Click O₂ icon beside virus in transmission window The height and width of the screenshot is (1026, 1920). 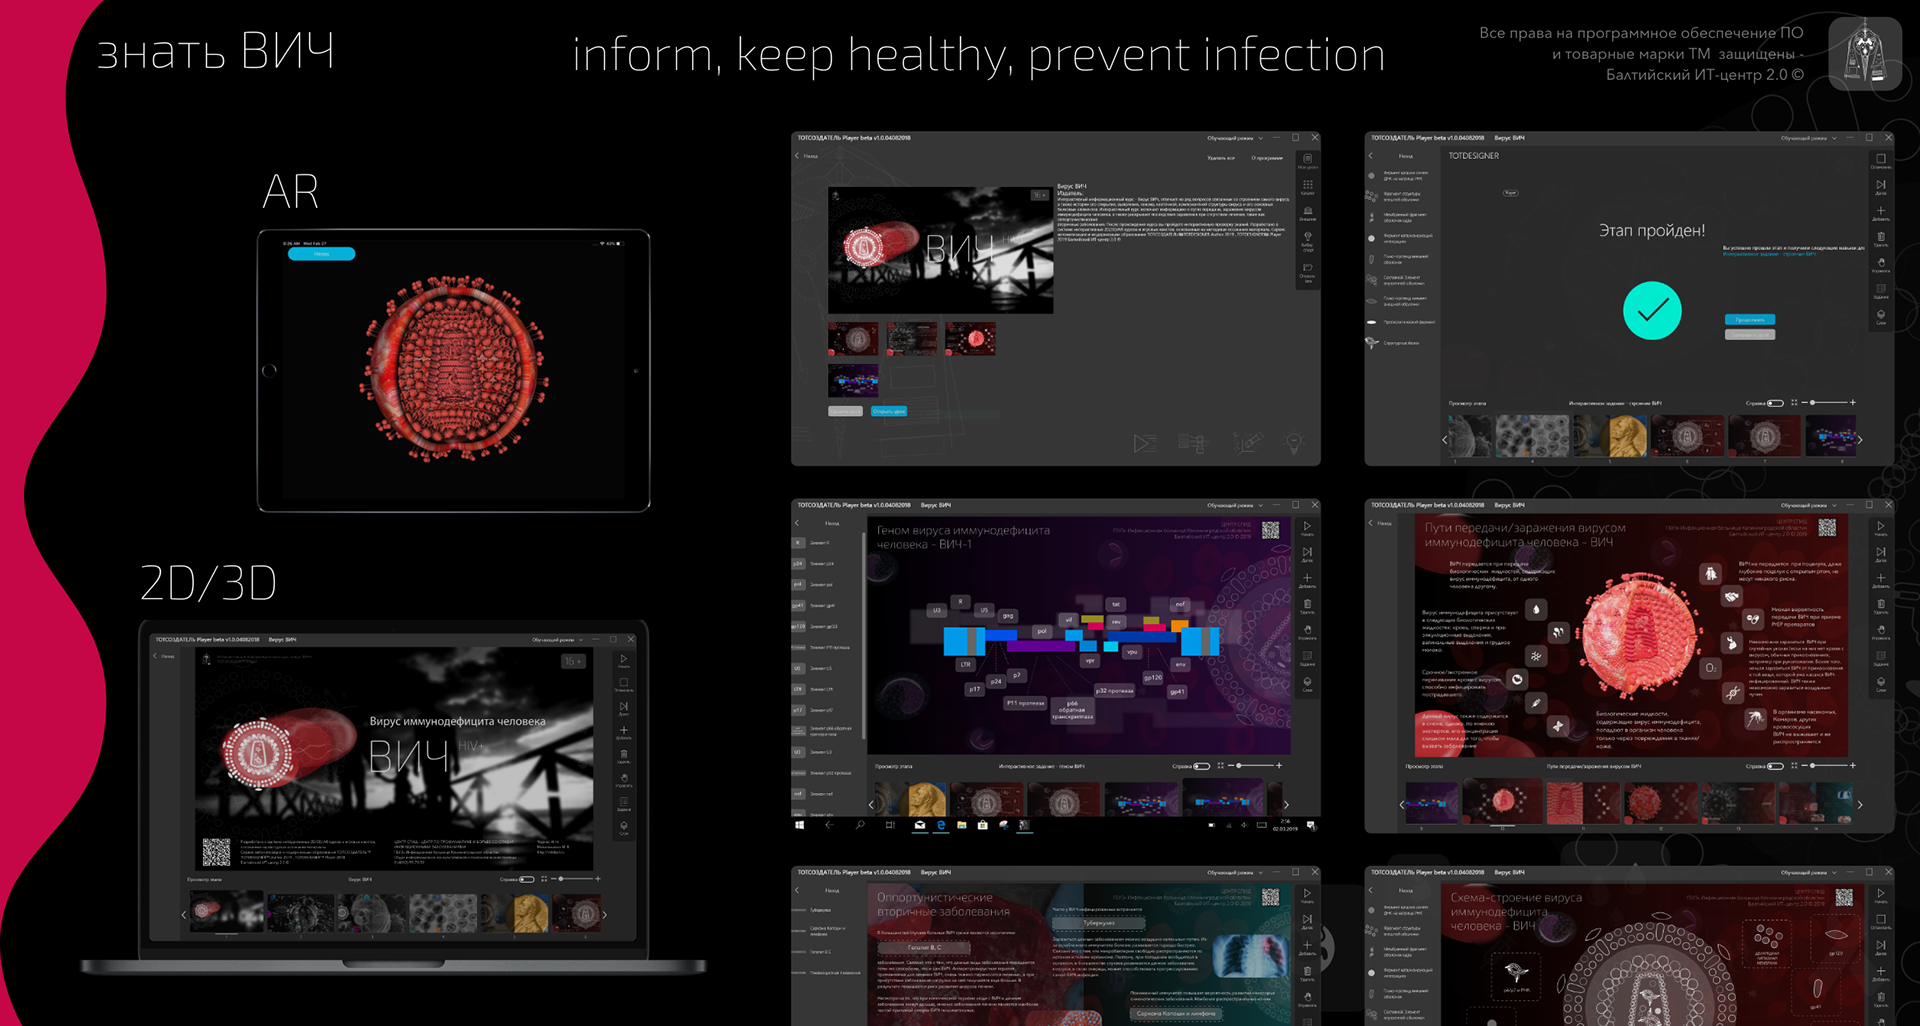(1711, 667)
